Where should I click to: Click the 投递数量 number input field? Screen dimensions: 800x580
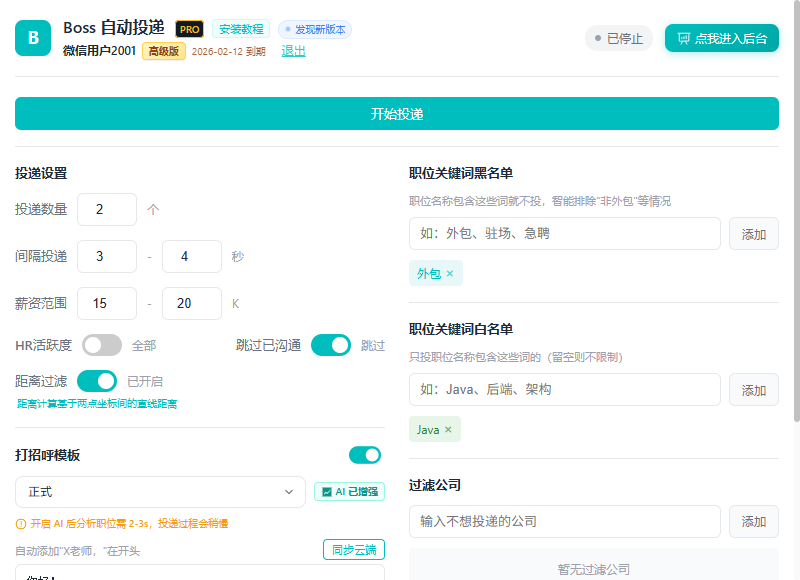click(108, 209)
